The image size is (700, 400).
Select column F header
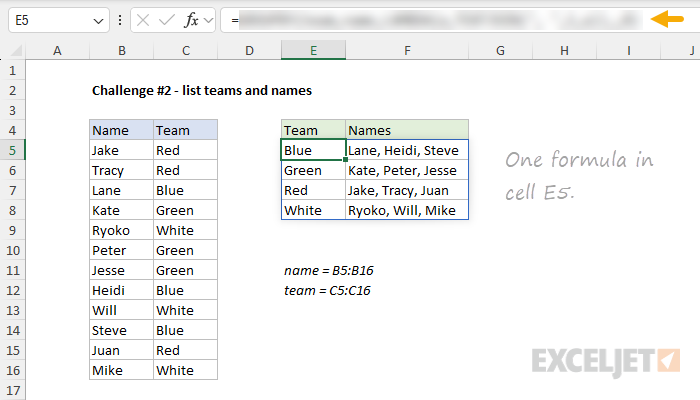click(x=407, y=50)
